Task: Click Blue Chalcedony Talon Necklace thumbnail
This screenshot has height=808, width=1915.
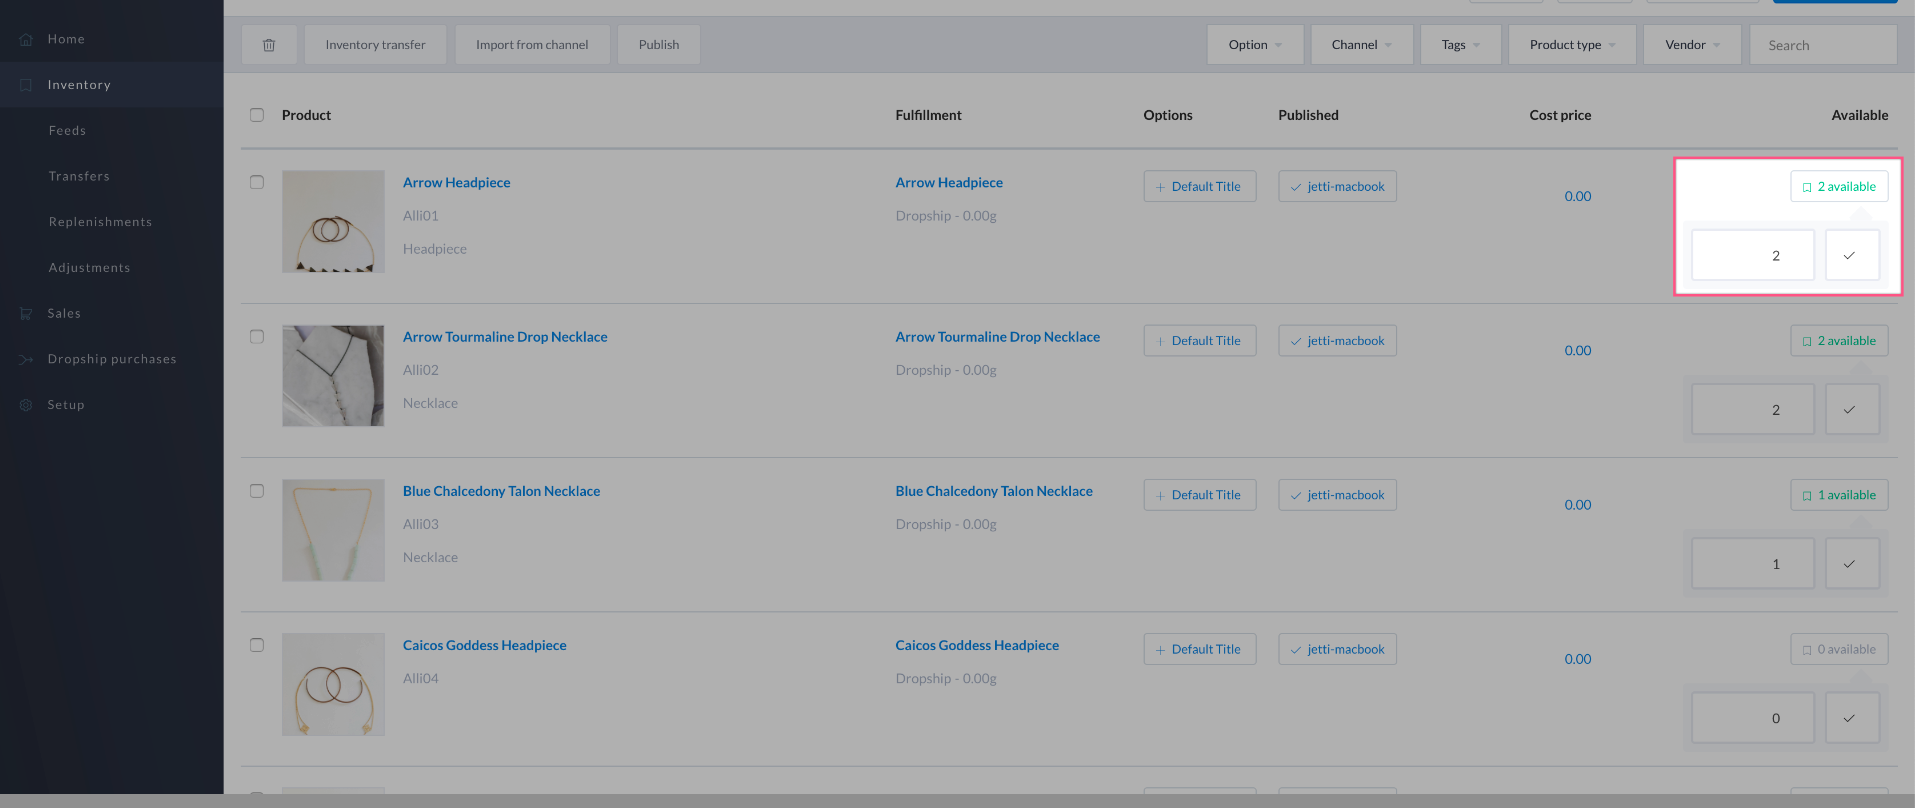Action: click(x=333, y=530)
